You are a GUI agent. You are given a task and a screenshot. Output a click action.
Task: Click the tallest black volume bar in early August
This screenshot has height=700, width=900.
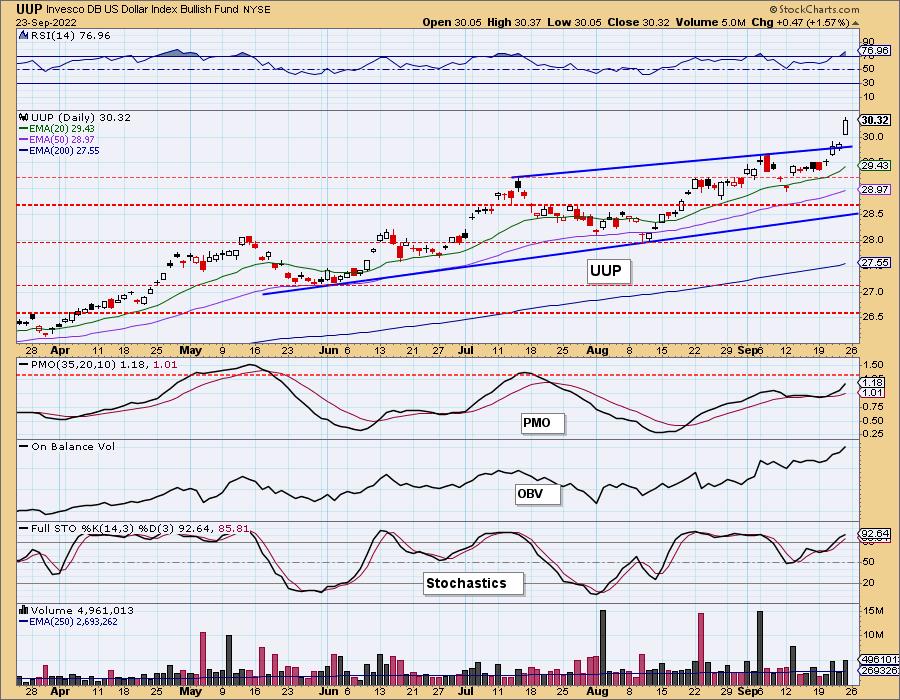point(603,648)
